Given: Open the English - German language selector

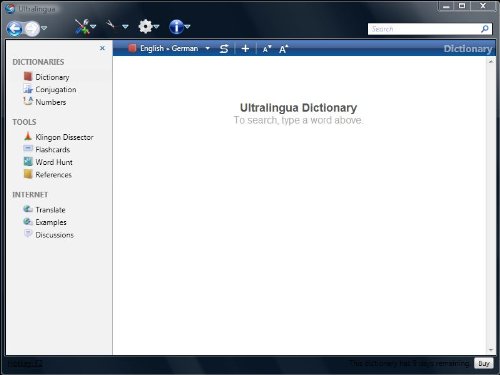Looking at the screenshot, I should (x=169, y=48).
